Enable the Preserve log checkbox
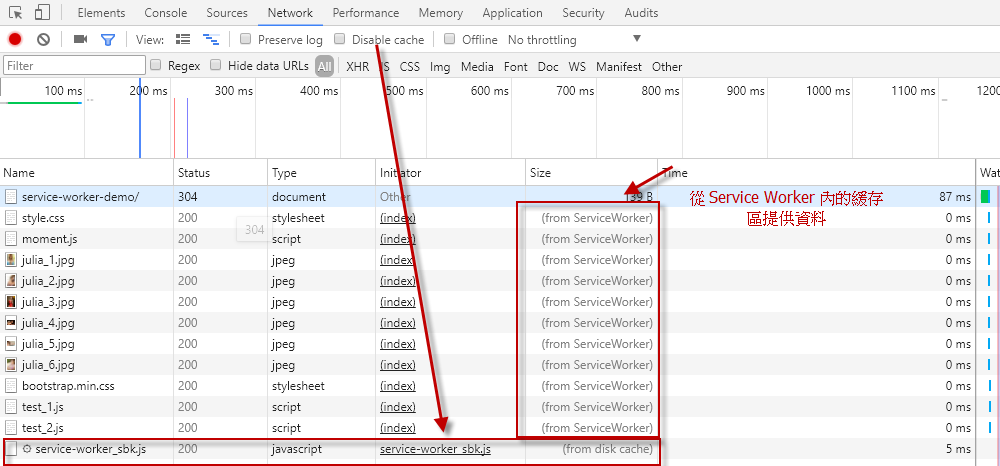This screenshot has height=466, width=1000. 246,40
